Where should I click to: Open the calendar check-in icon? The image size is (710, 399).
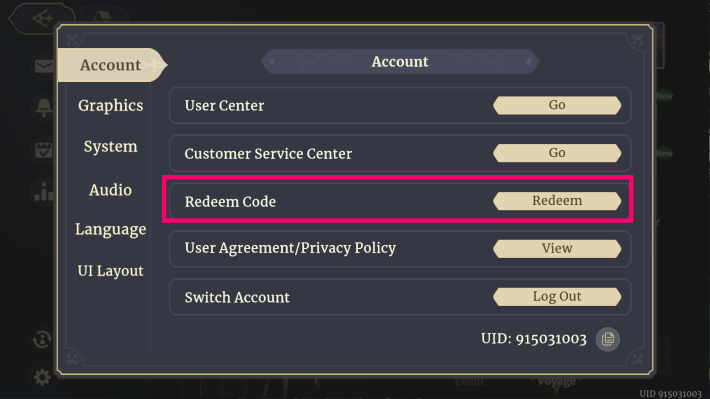tap(43, 149)
